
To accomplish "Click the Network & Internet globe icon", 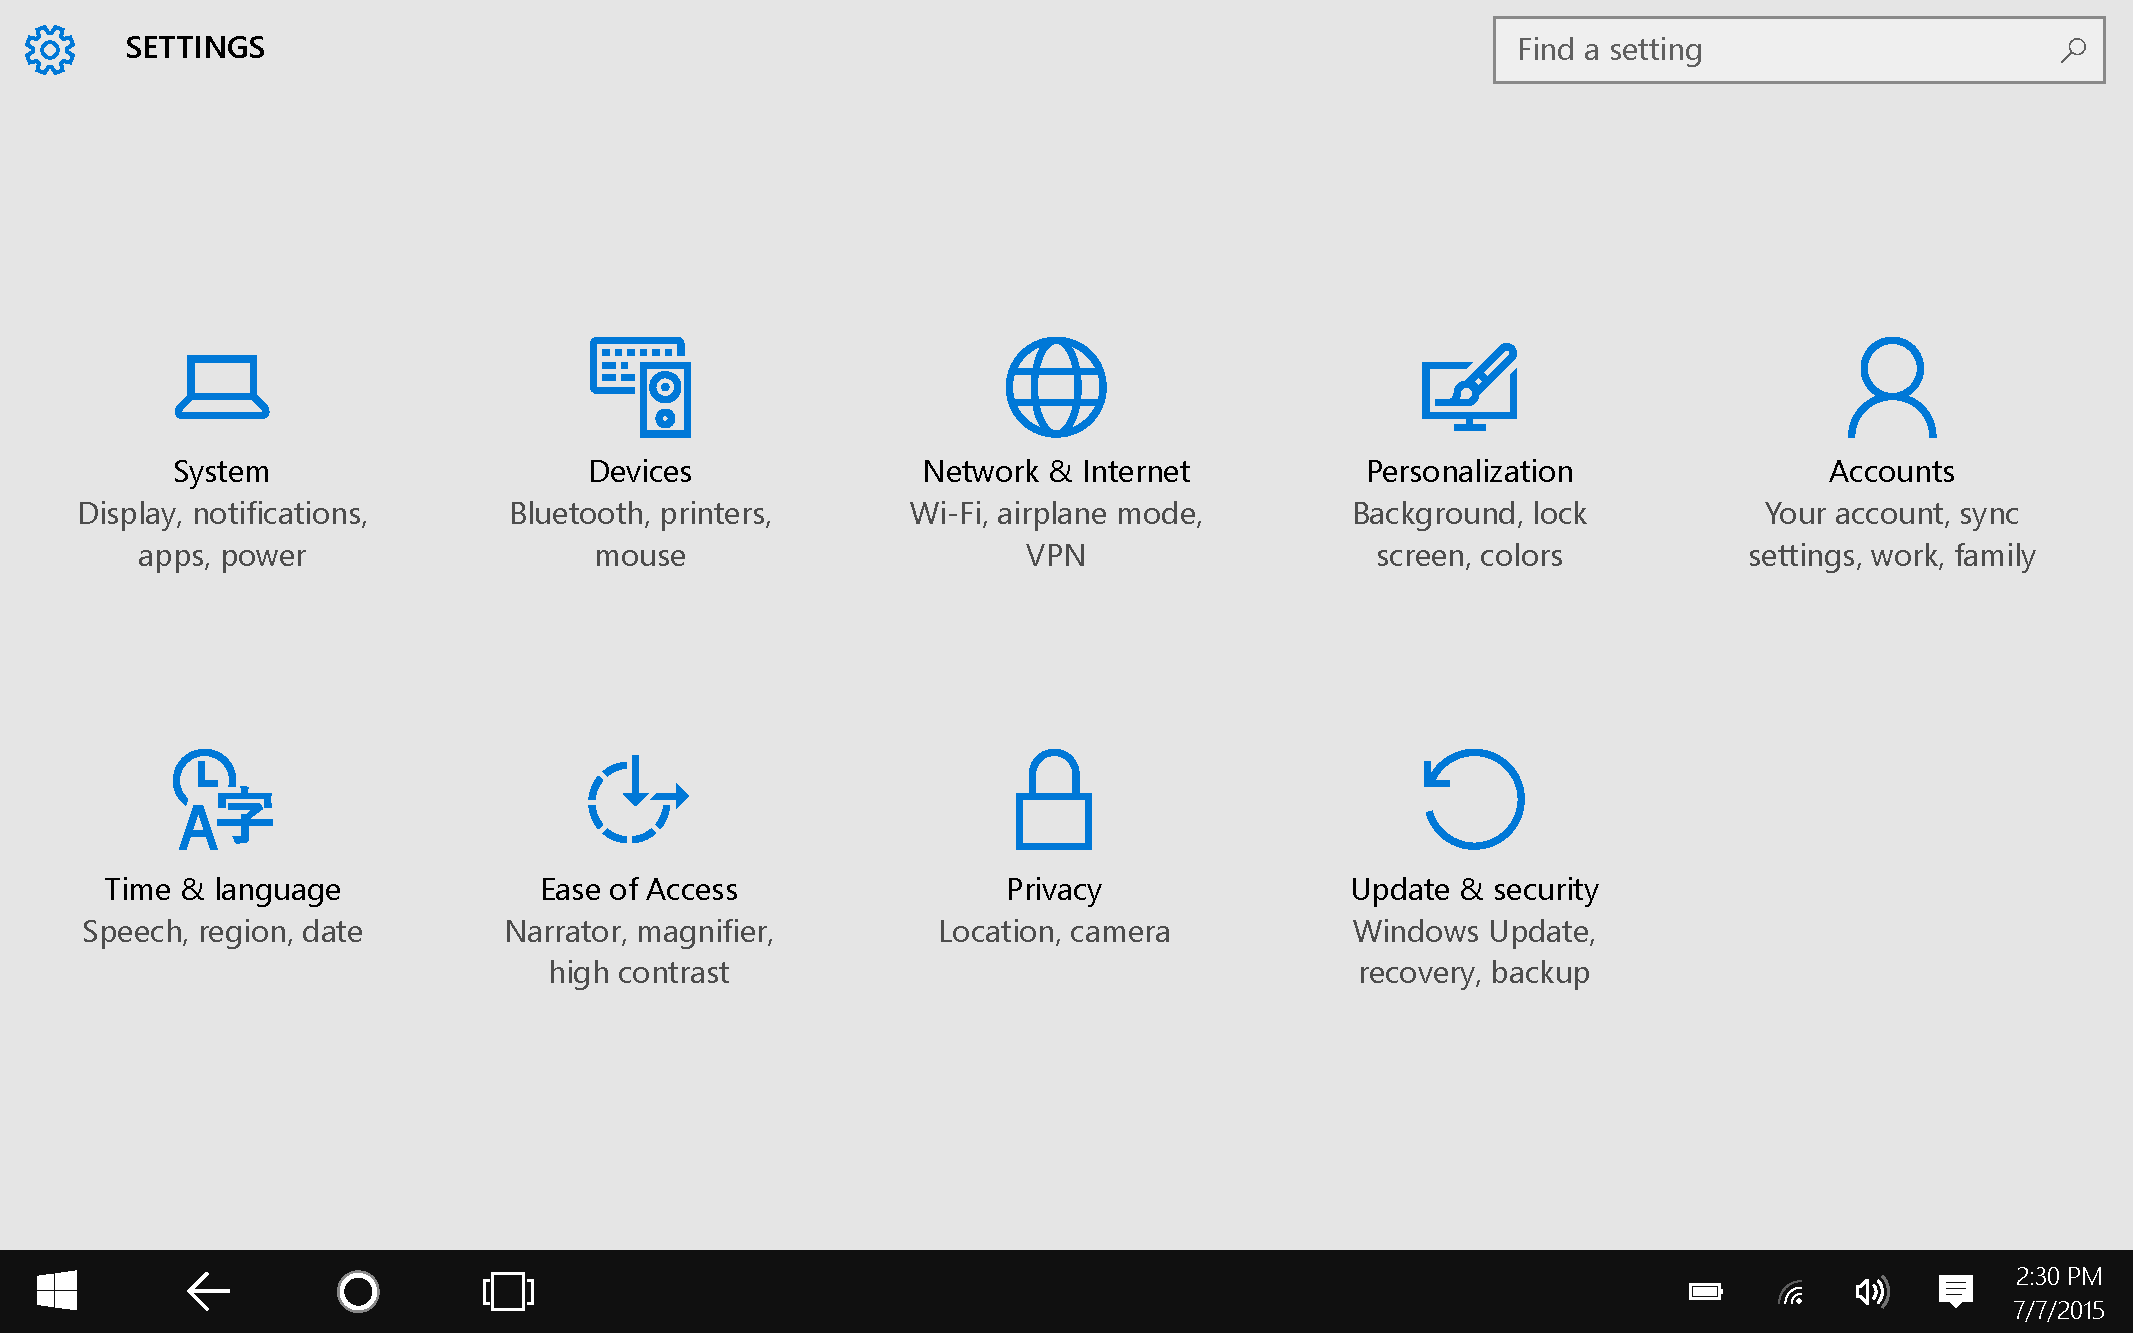I will pyautogui.click(x=1055, y=387).
